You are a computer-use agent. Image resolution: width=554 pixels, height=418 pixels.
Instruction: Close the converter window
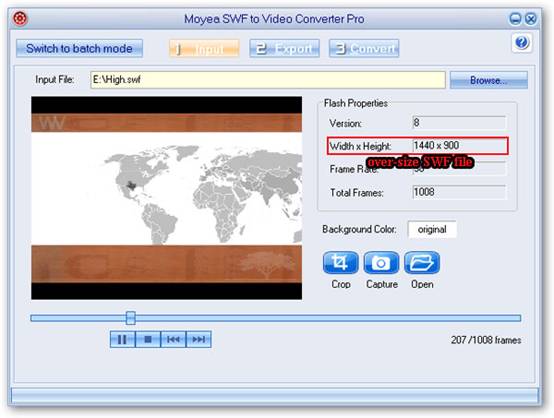click(531, 18)
